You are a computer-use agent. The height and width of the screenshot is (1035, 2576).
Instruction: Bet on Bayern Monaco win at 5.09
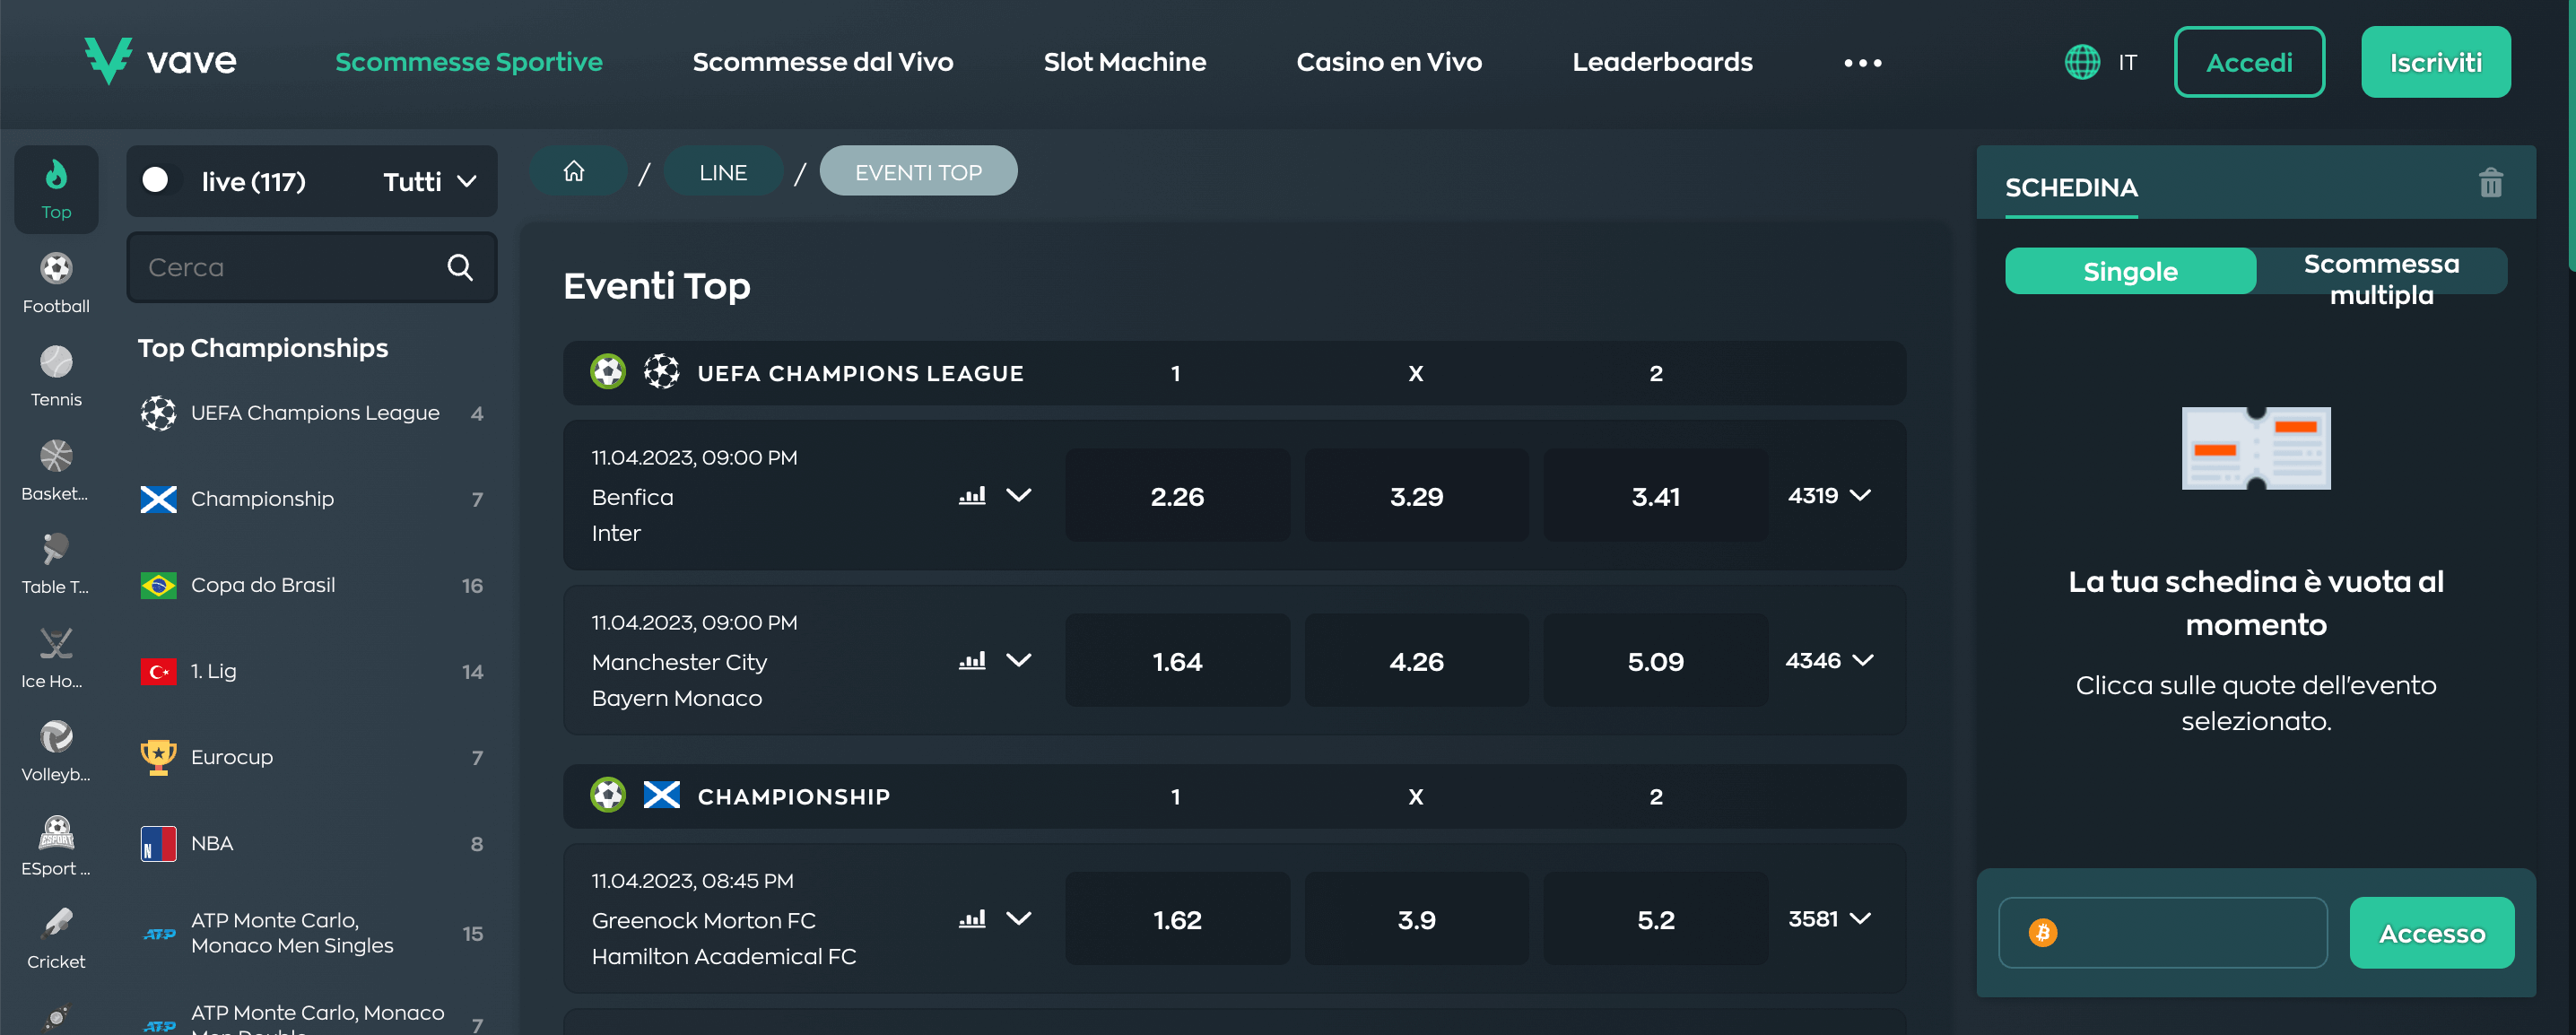[x=1655, y=660]
